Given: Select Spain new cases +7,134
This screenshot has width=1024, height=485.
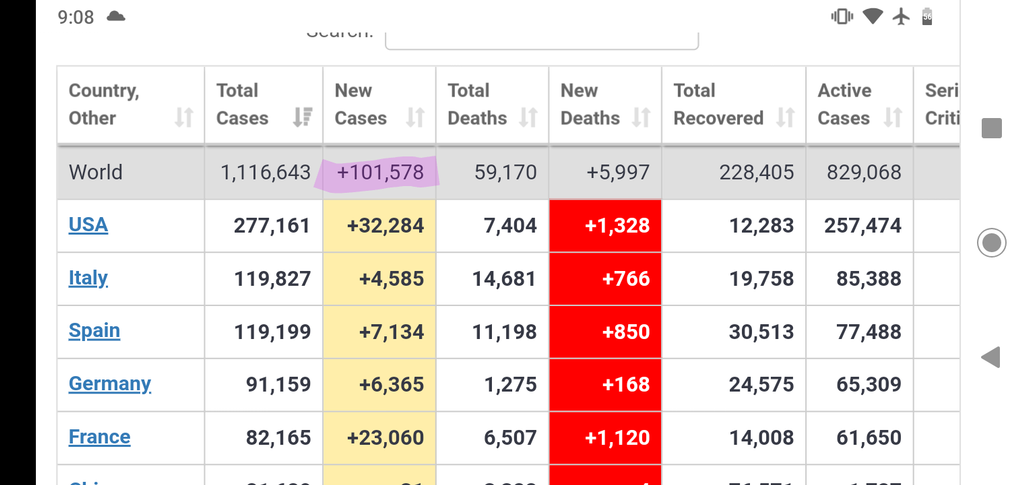Looking at the screenshot, I should (x=391, y=332).
